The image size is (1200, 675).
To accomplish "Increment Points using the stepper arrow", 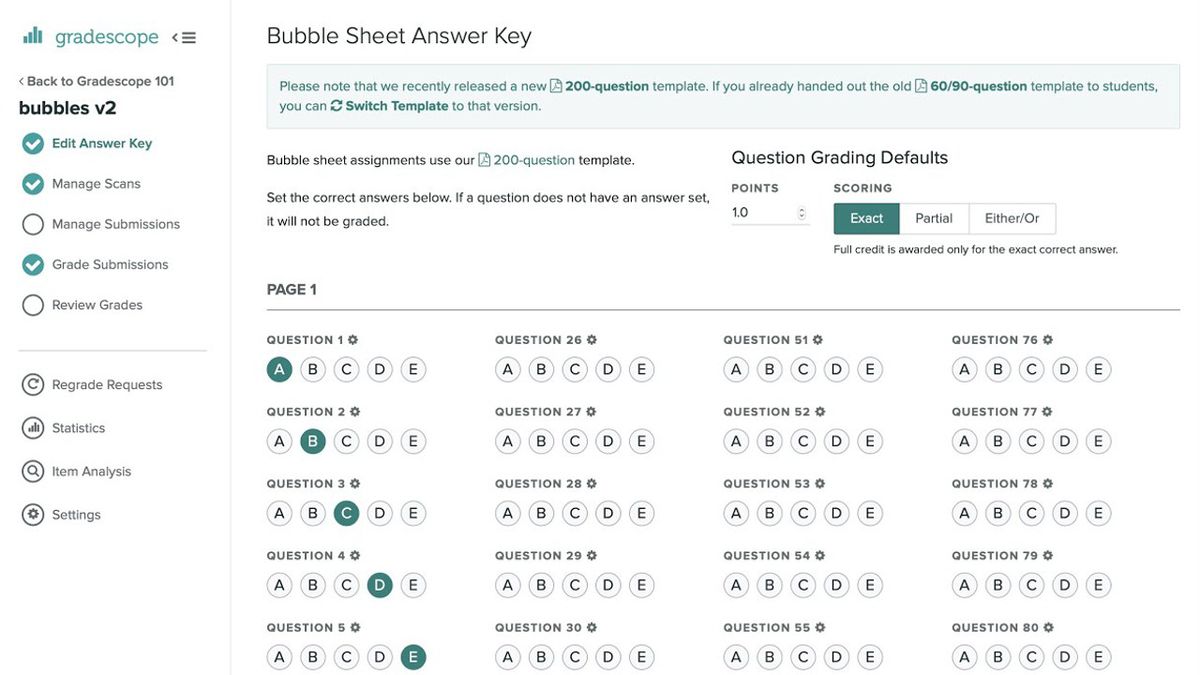I will pyautogui.click(x=801, y=207).
